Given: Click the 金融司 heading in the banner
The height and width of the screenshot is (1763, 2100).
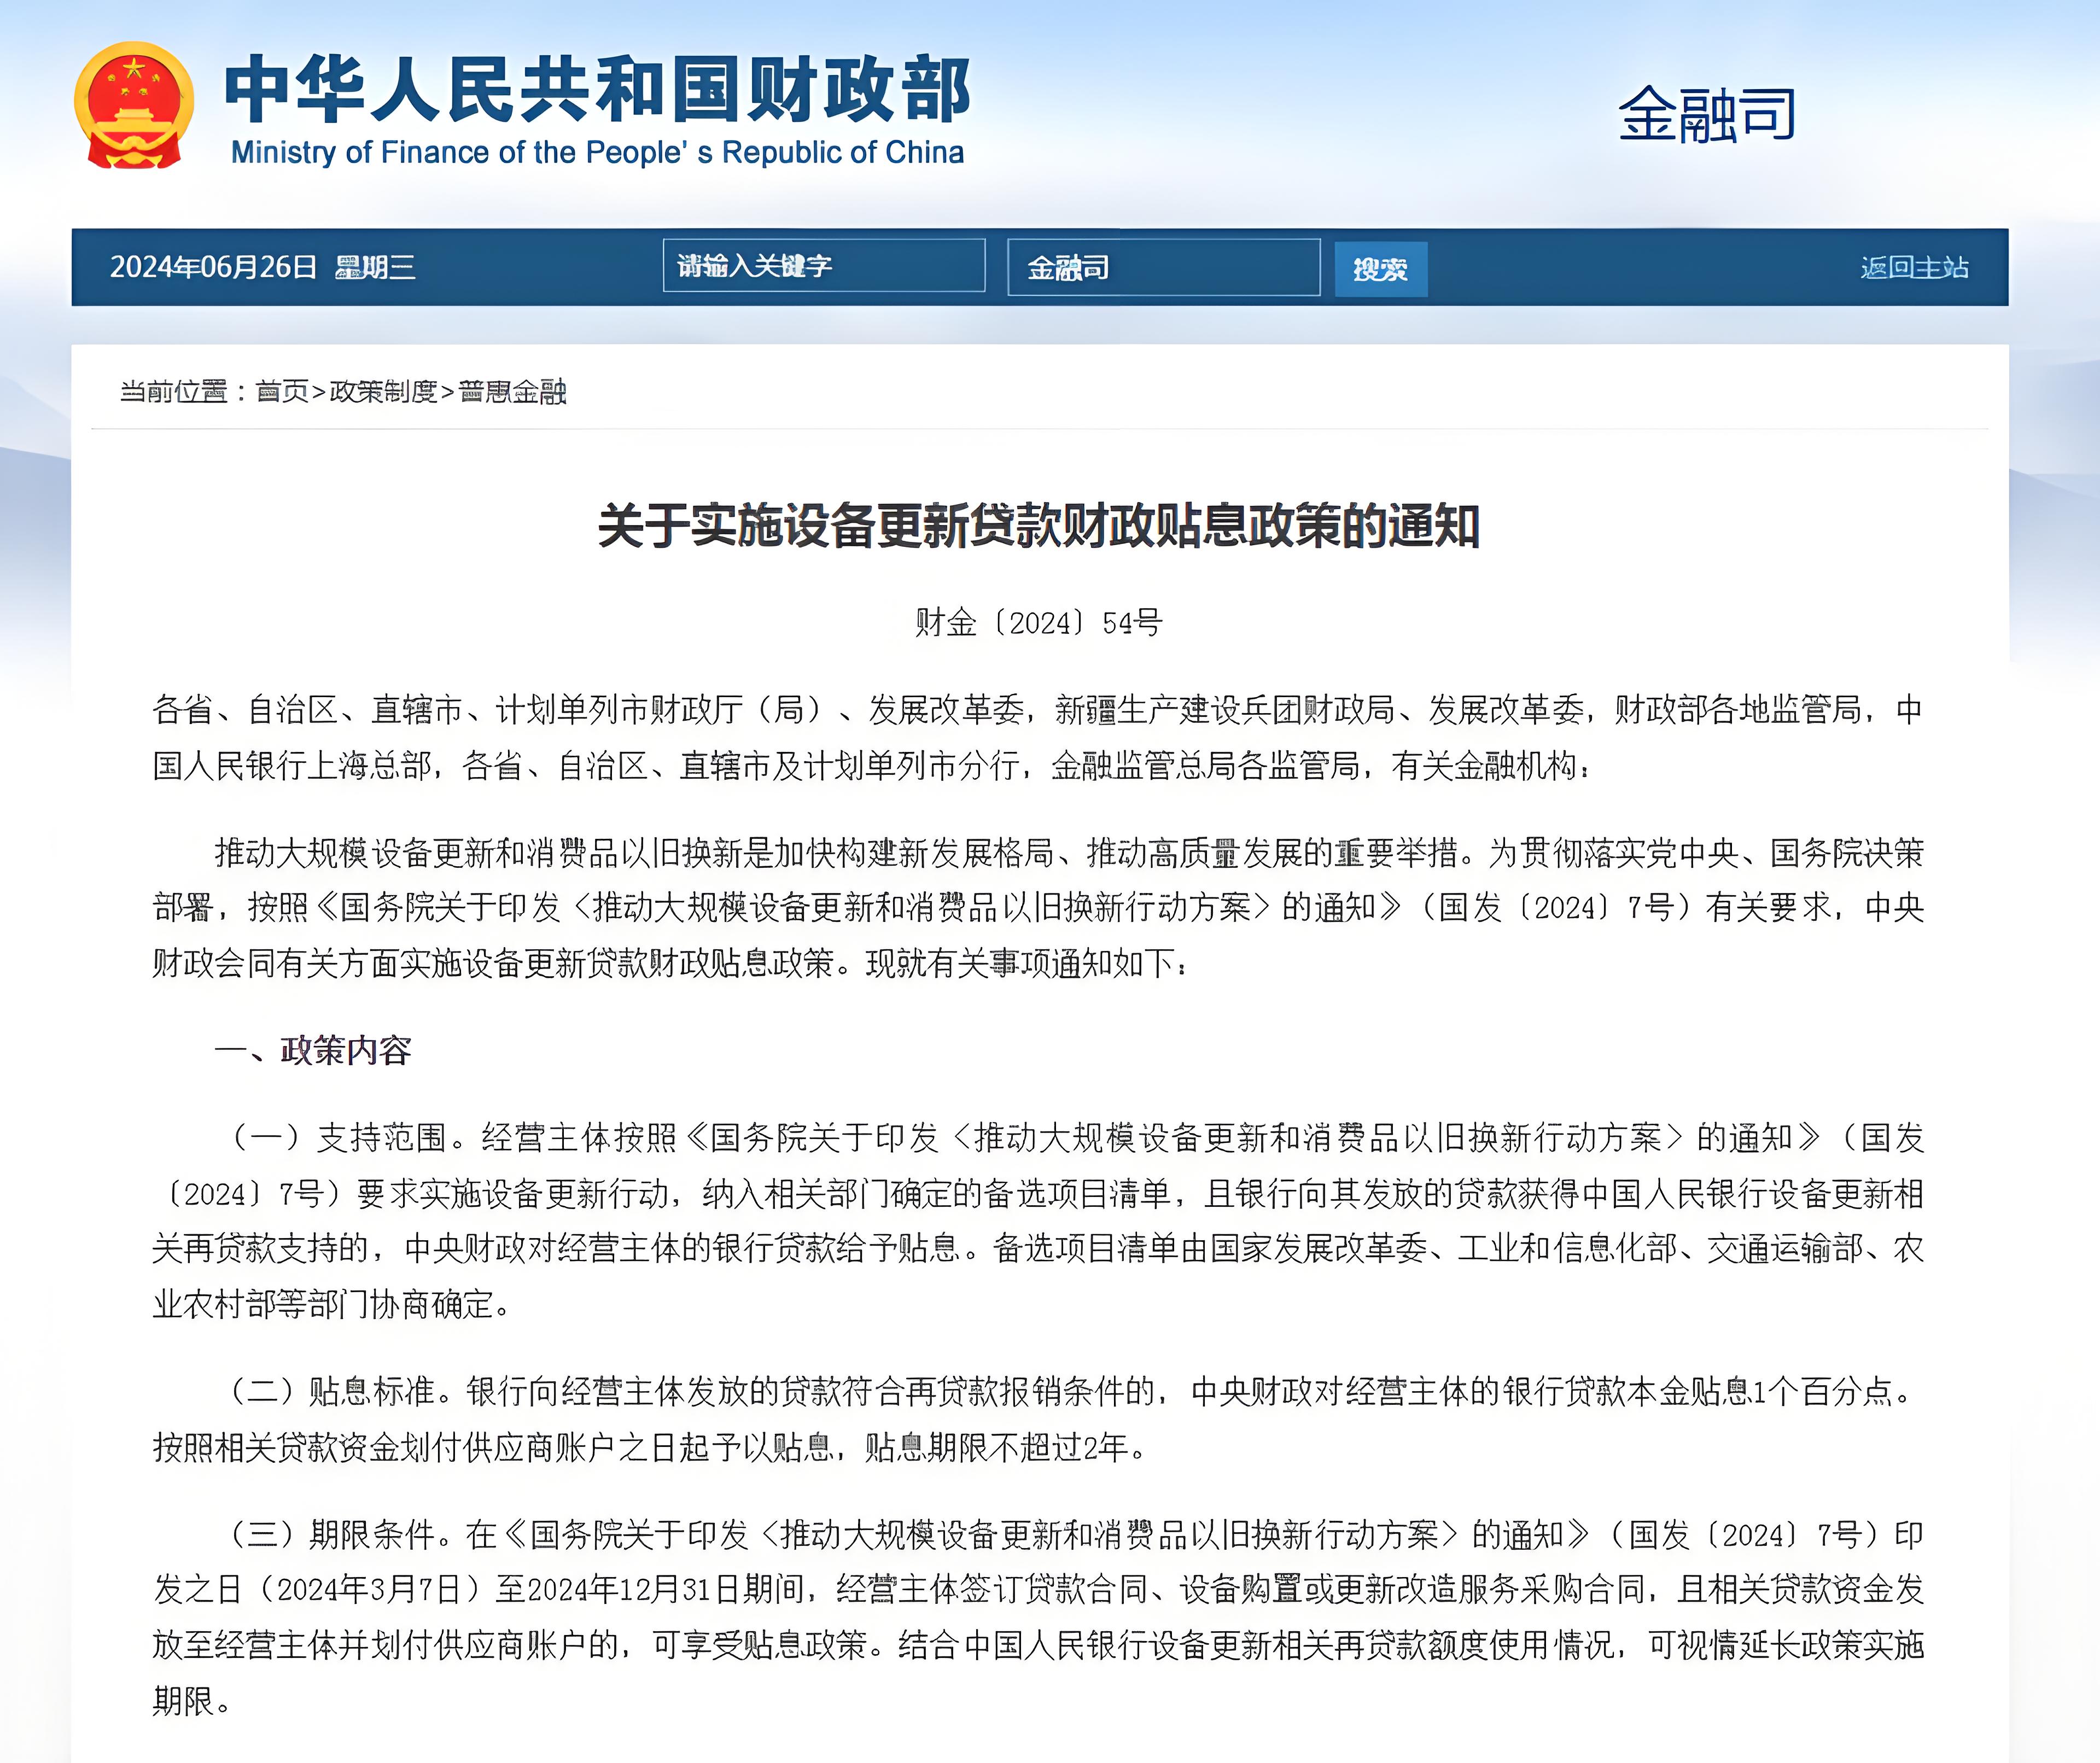Looking at the screenshot, I should point(1707,114).
